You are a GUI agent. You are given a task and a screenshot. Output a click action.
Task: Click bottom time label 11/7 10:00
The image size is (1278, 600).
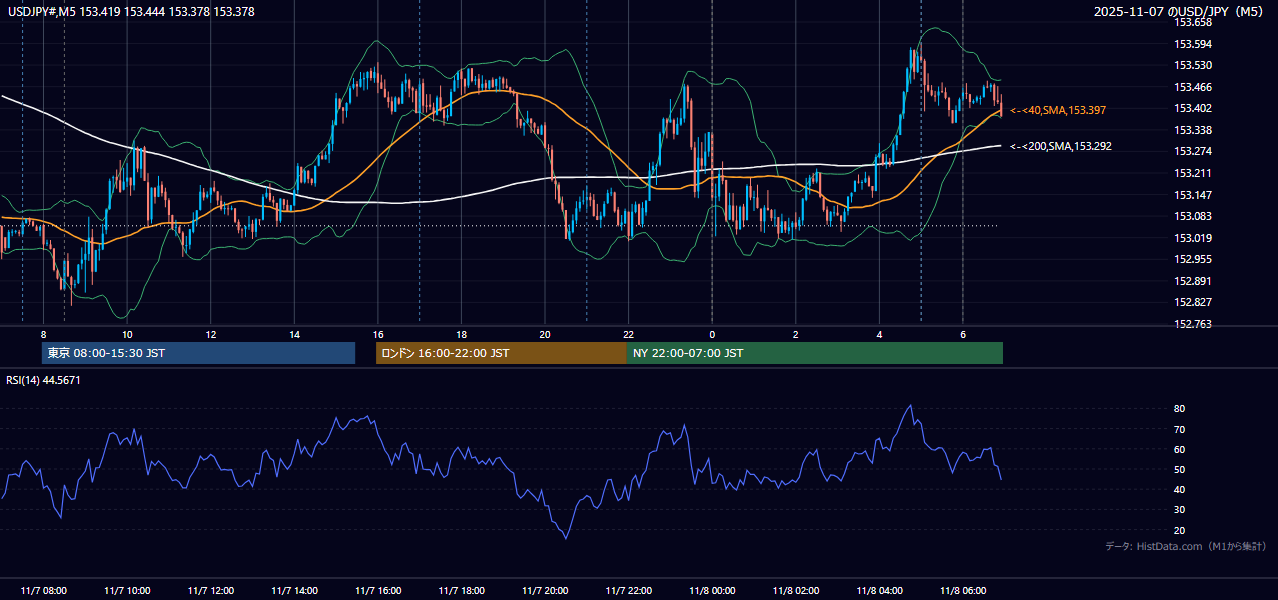(127, 590)
